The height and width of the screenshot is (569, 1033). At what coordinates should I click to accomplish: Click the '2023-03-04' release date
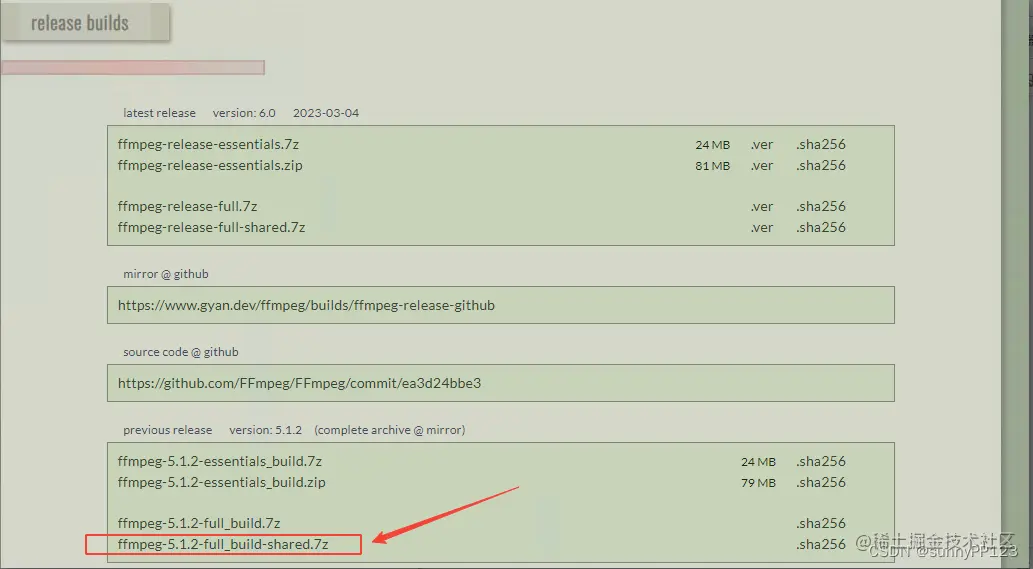[x=326, y=113]
